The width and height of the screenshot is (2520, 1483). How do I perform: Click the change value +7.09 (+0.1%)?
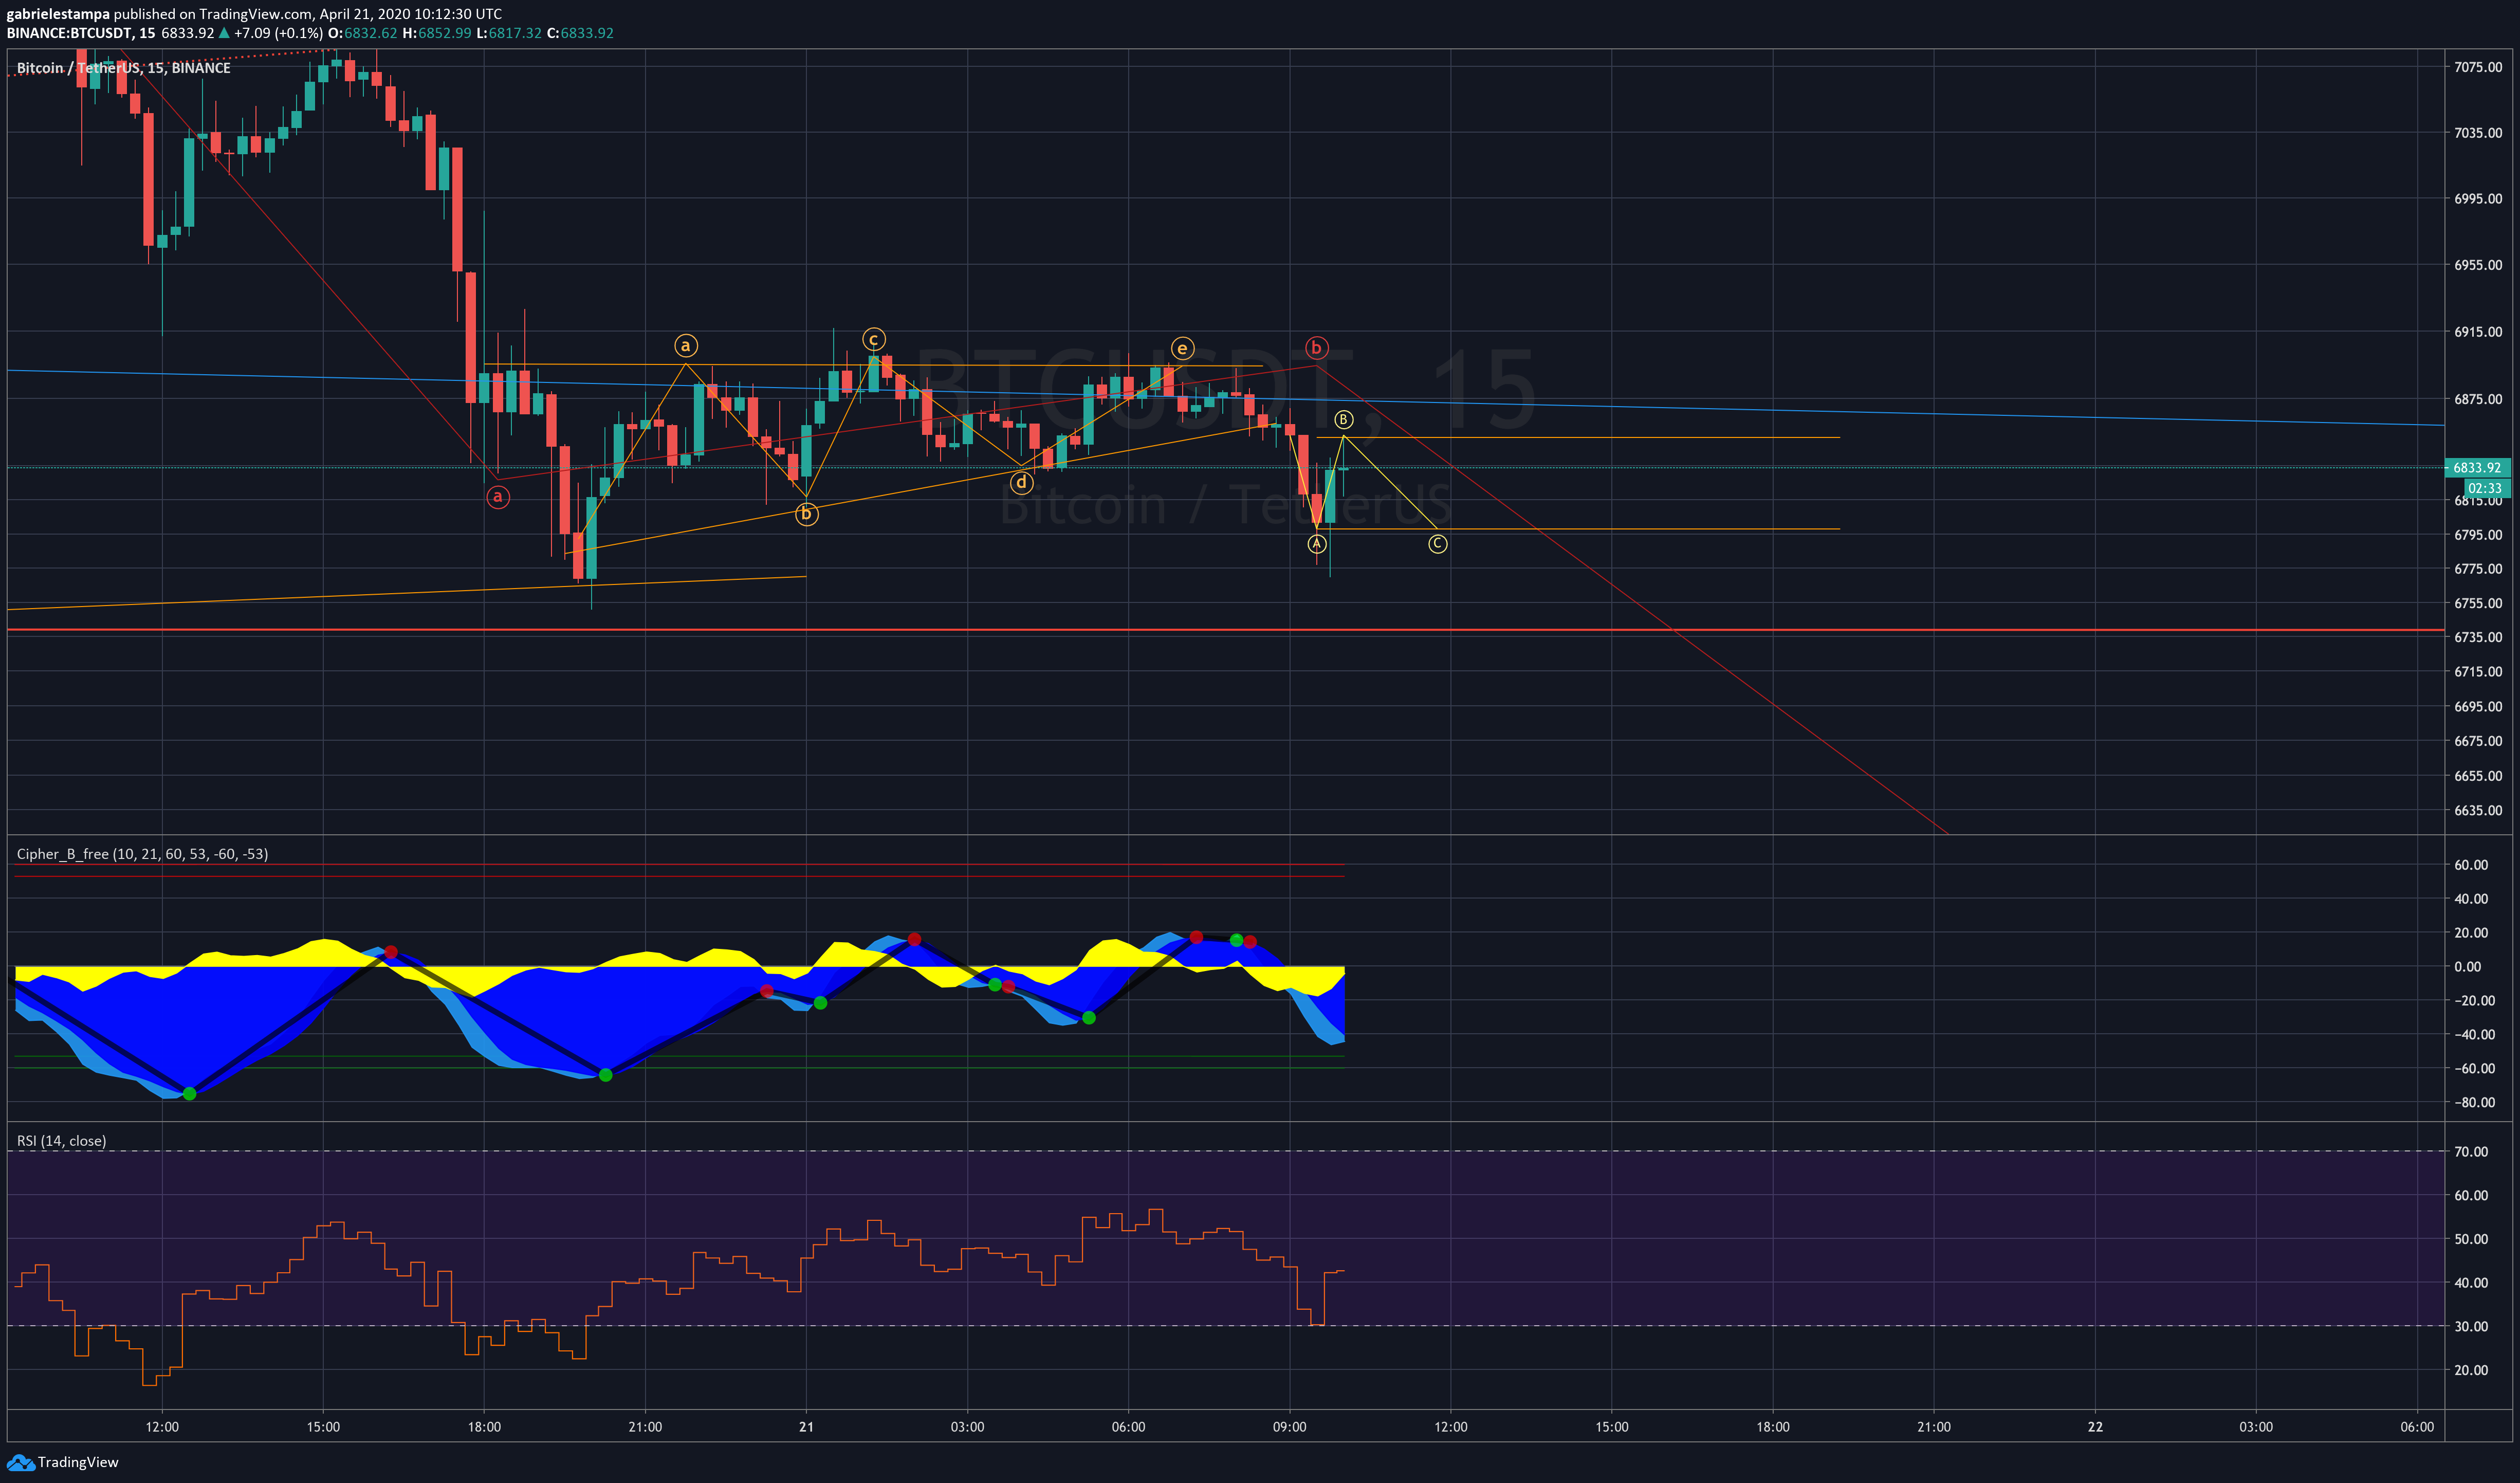[278, 33]
